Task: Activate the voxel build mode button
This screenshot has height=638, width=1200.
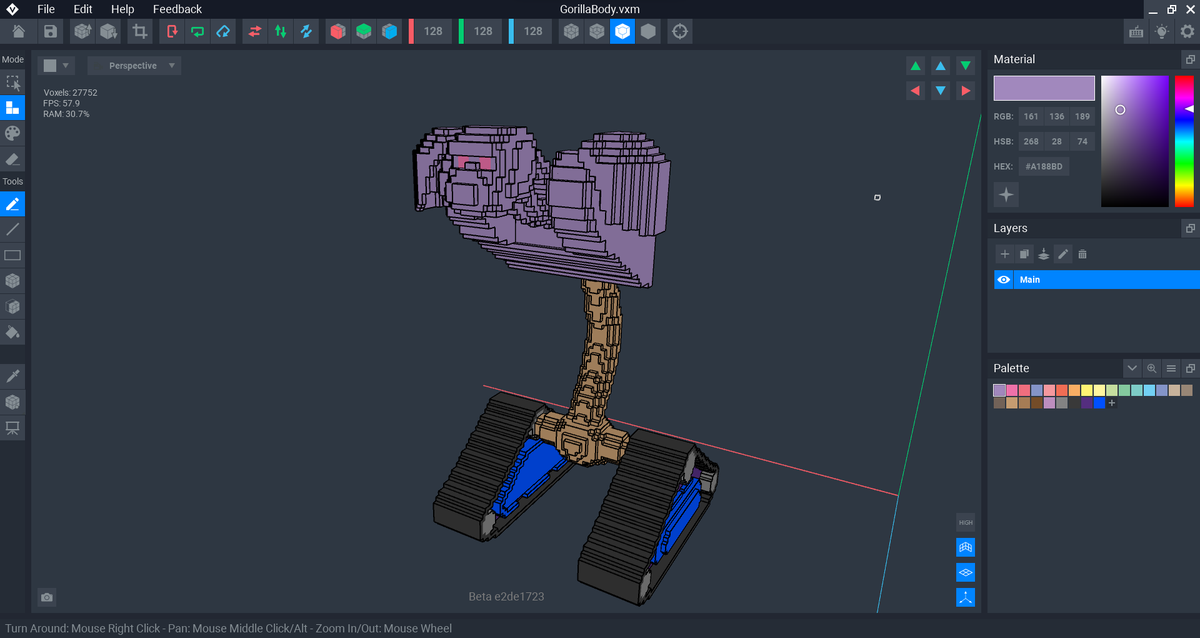Action: [x=13, y=108]
